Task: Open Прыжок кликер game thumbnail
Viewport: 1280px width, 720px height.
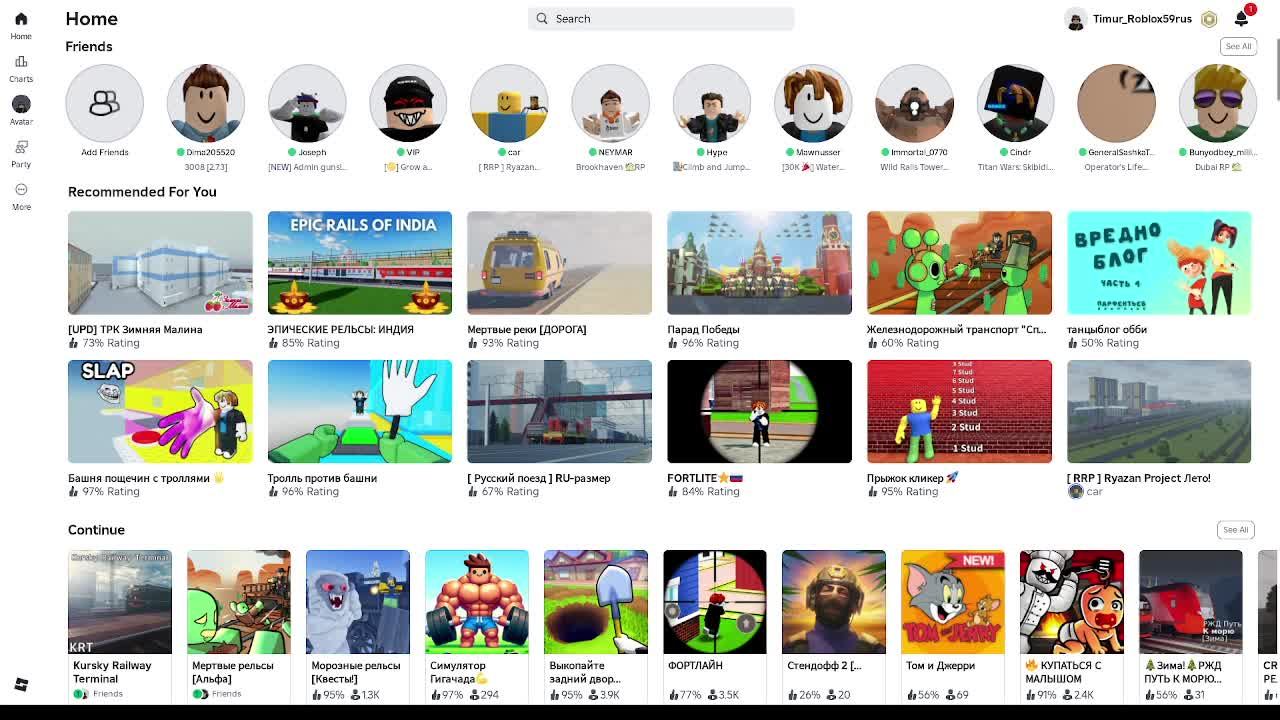Action: [959, 411]
